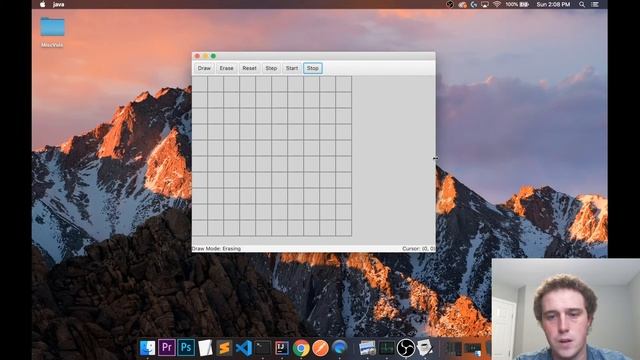Open Preview from the dock
This screenshot has height=360, width=640.
coord(367,348)
